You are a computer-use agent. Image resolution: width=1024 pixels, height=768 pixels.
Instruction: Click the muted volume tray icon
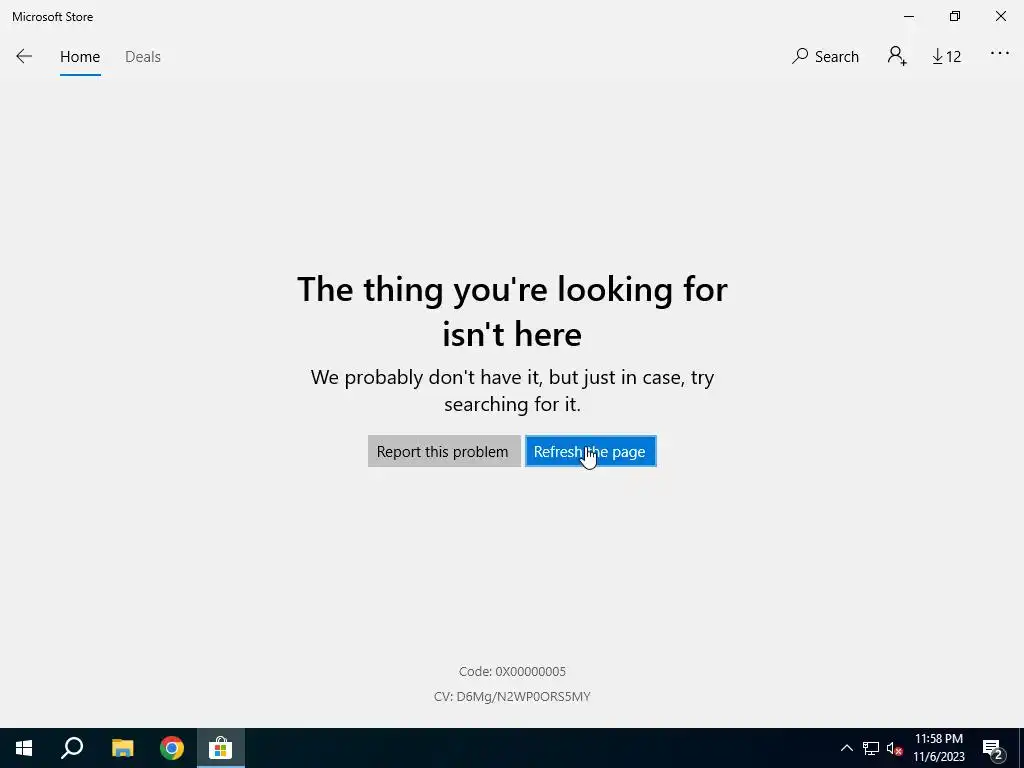[x=894, y=748]
